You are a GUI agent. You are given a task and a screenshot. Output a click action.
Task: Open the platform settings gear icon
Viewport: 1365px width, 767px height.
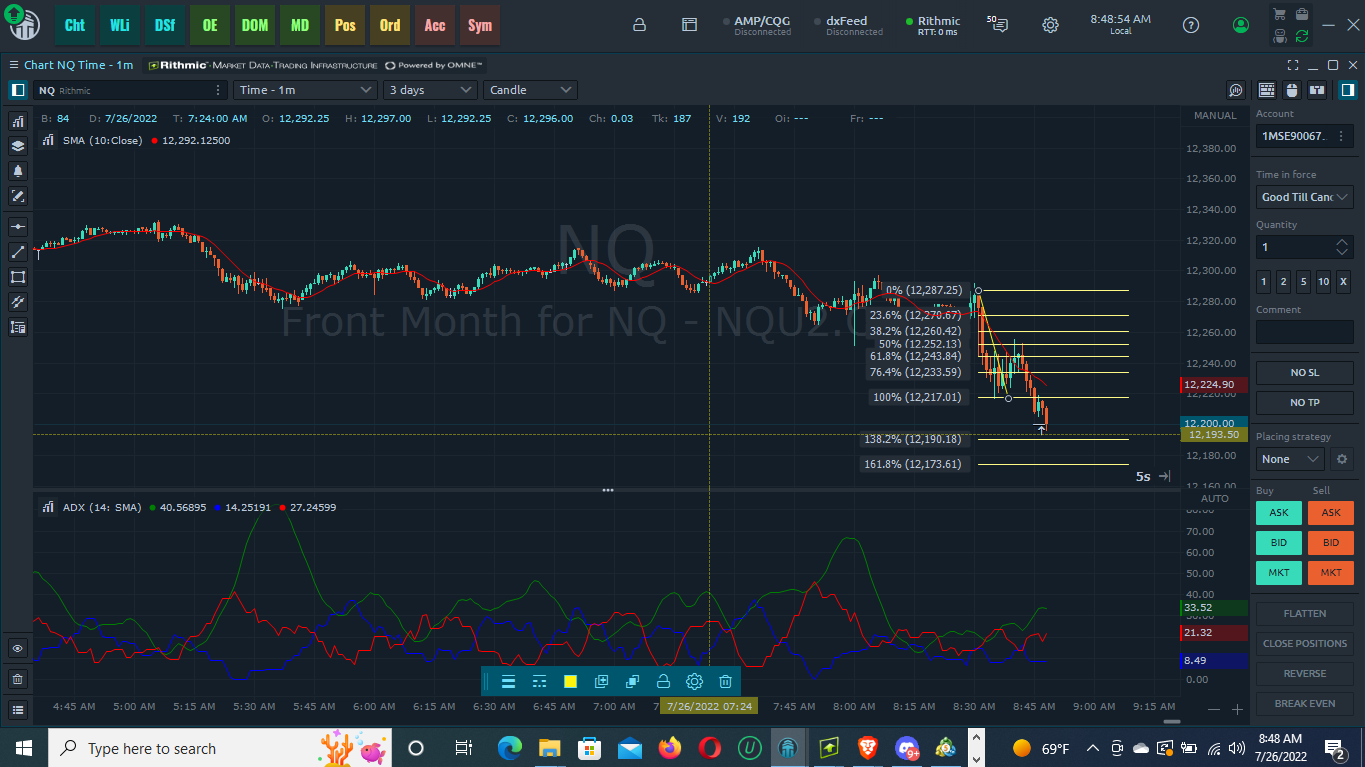tap(1050, 25)
